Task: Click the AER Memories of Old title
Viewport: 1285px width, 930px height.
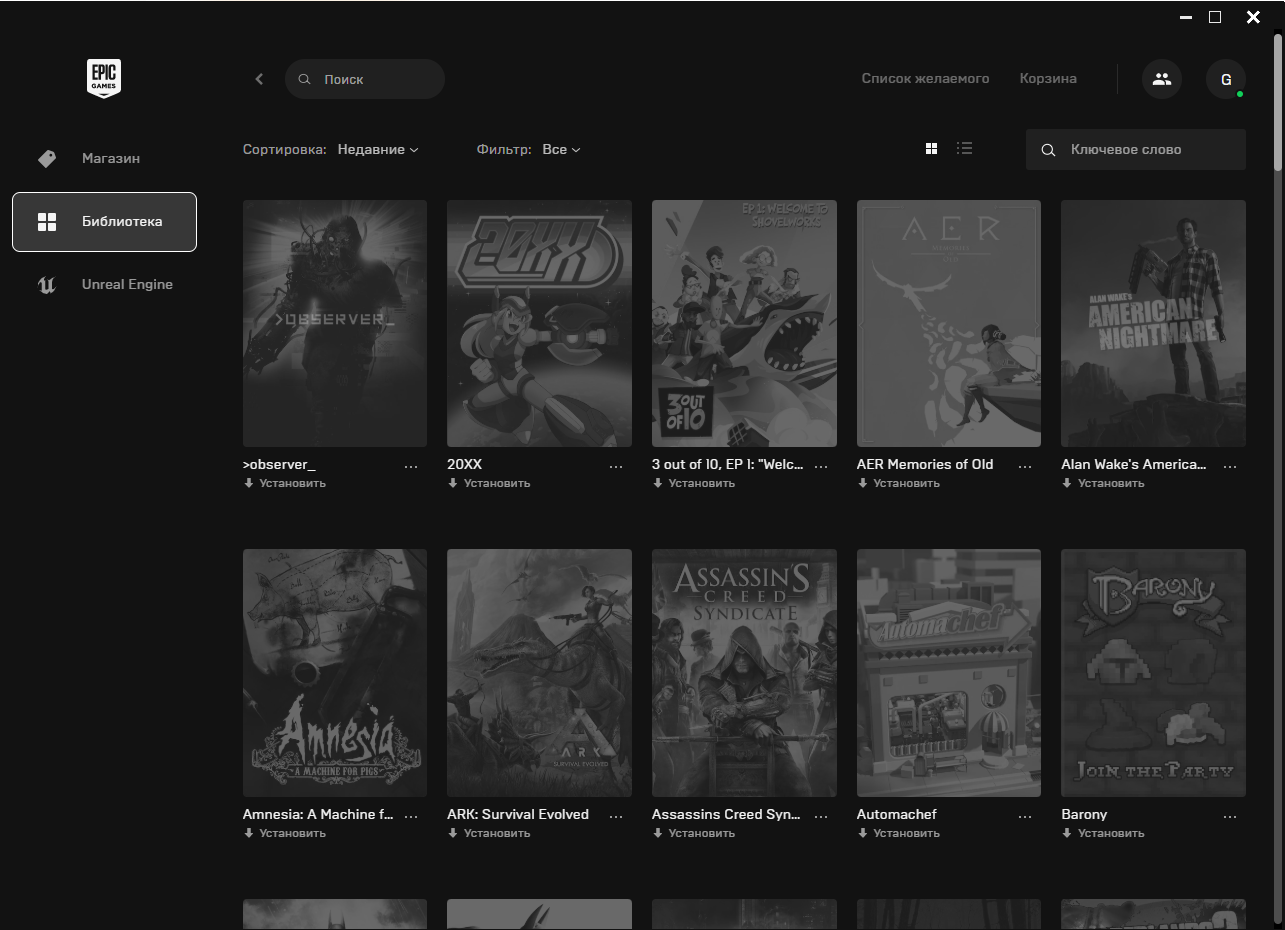Action: pyautogui.click(x=925, y=465)
